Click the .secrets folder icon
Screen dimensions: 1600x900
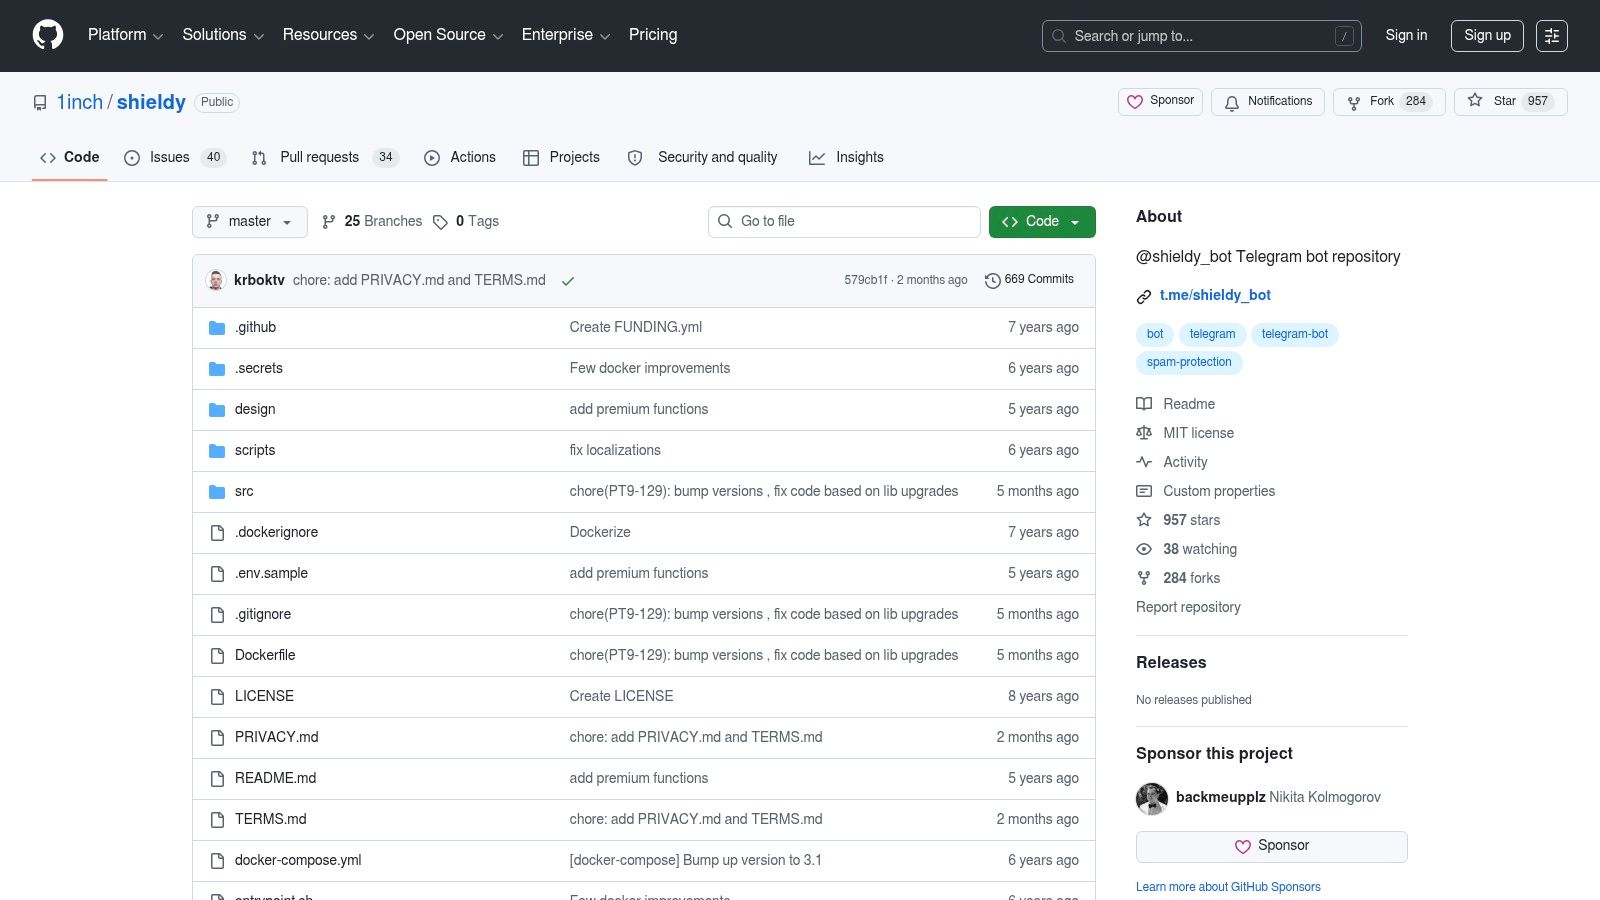[x=217, y=369]
